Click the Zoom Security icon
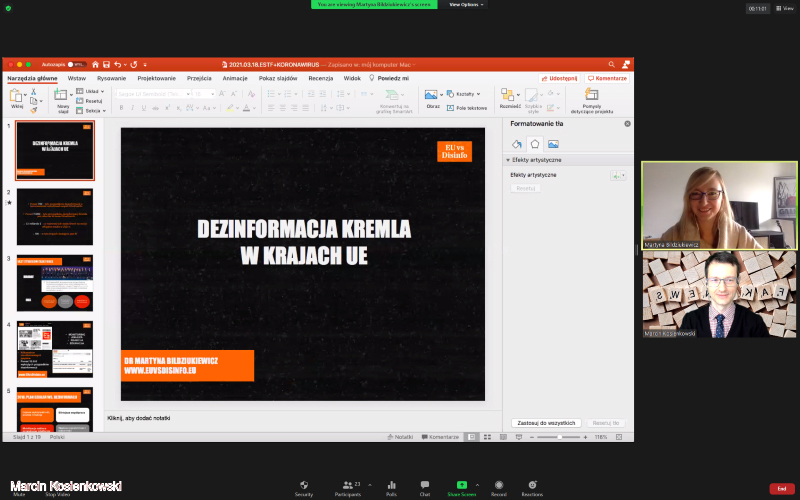Viewport: 800px width, 500px height. pyautogui.click(x=304, y=487)
